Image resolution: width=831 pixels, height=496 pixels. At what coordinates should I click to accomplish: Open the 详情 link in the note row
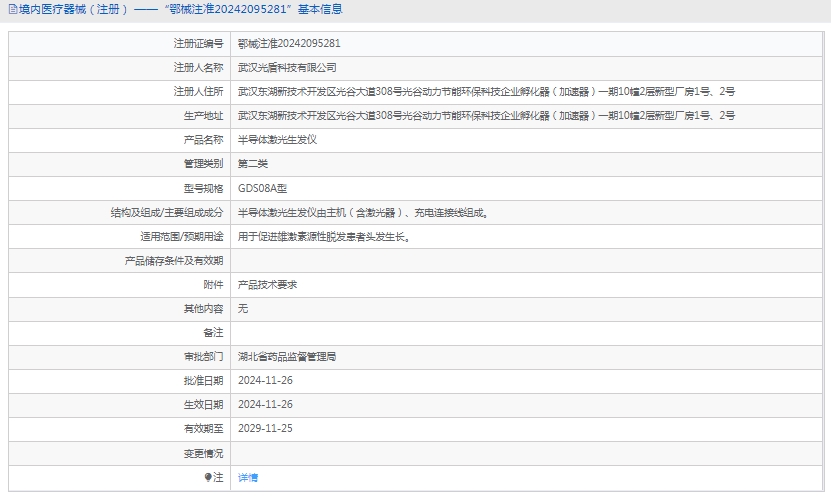click(x=248, y=478)
